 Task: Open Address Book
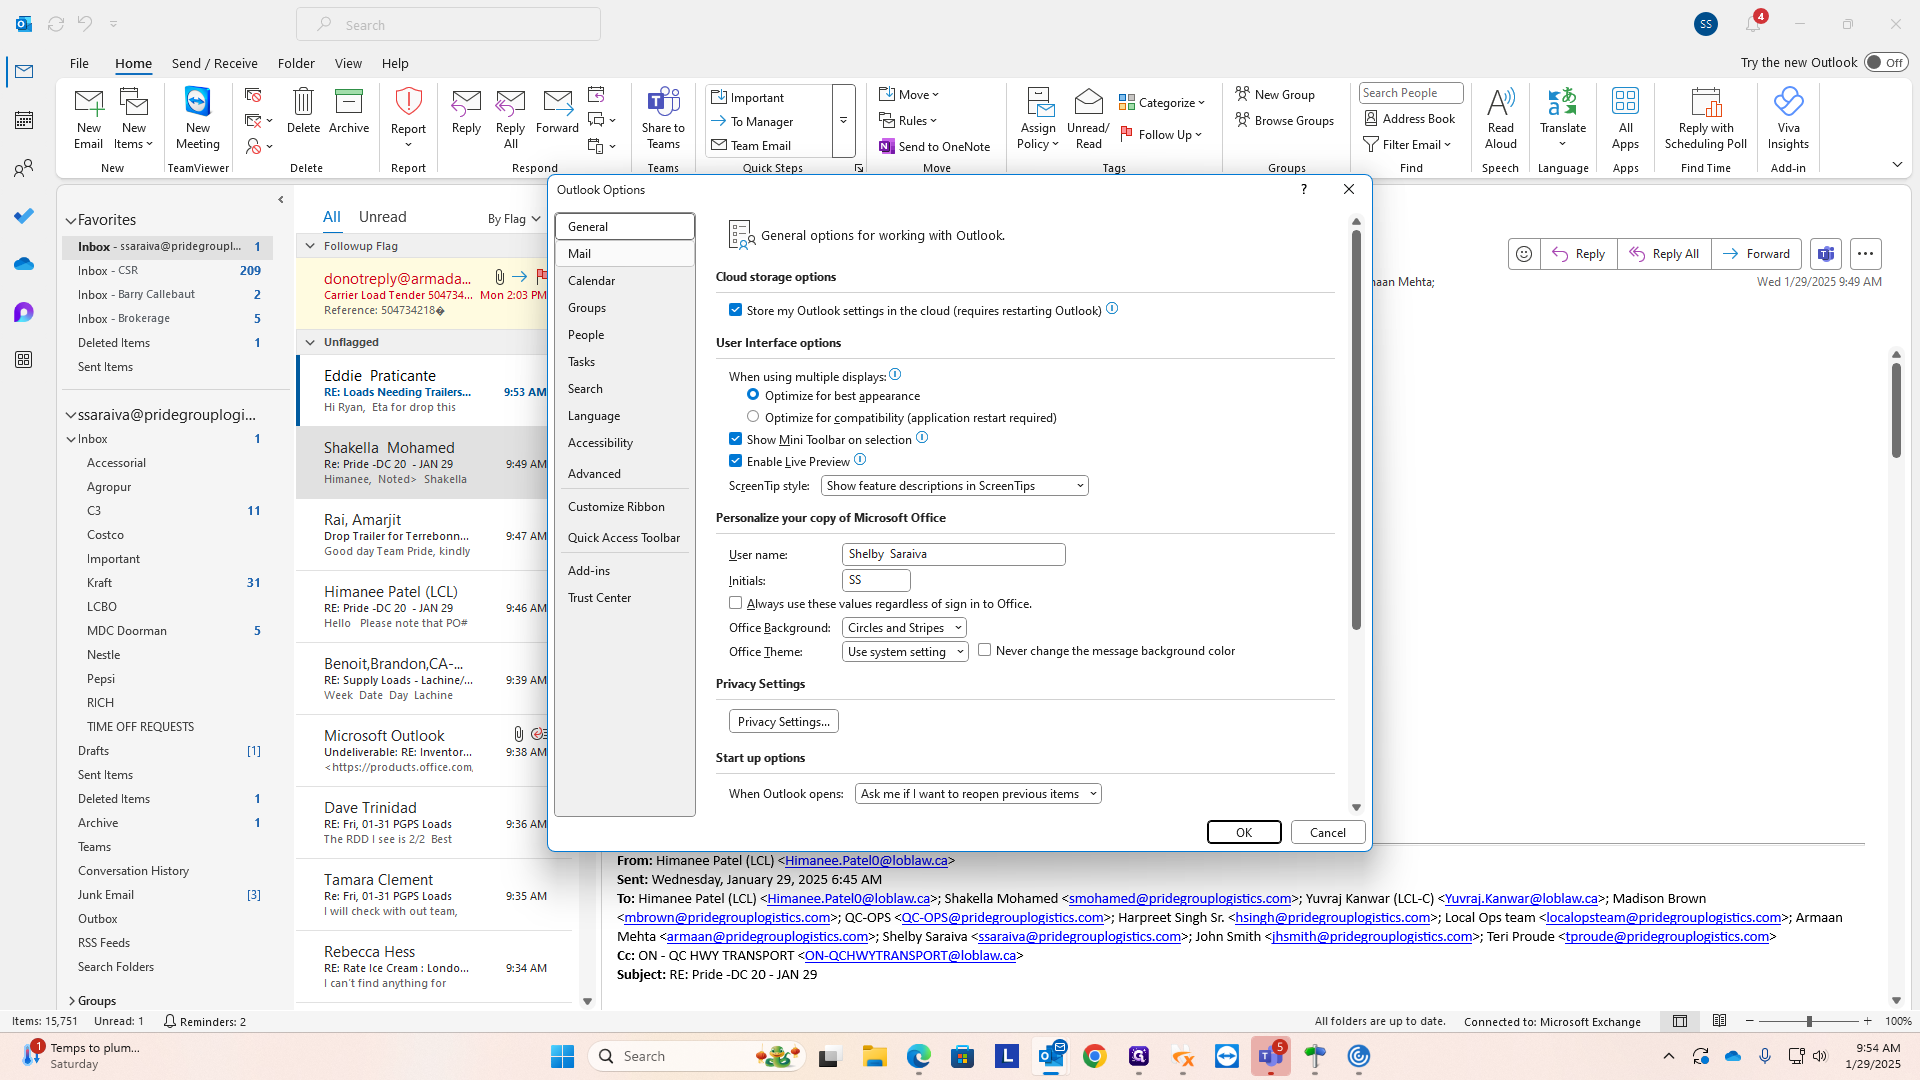(1409, 118)
